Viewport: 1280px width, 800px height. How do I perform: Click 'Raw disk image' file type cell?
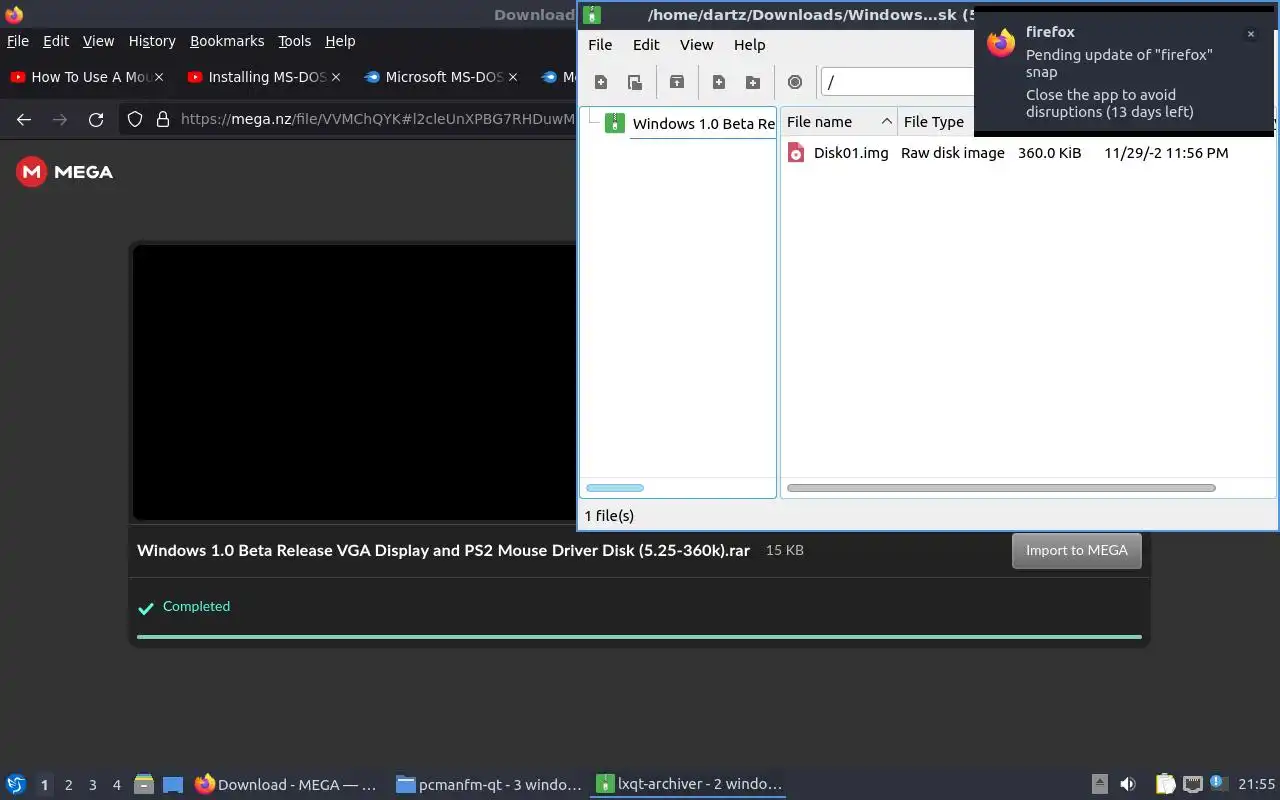(x=952, y=153)
